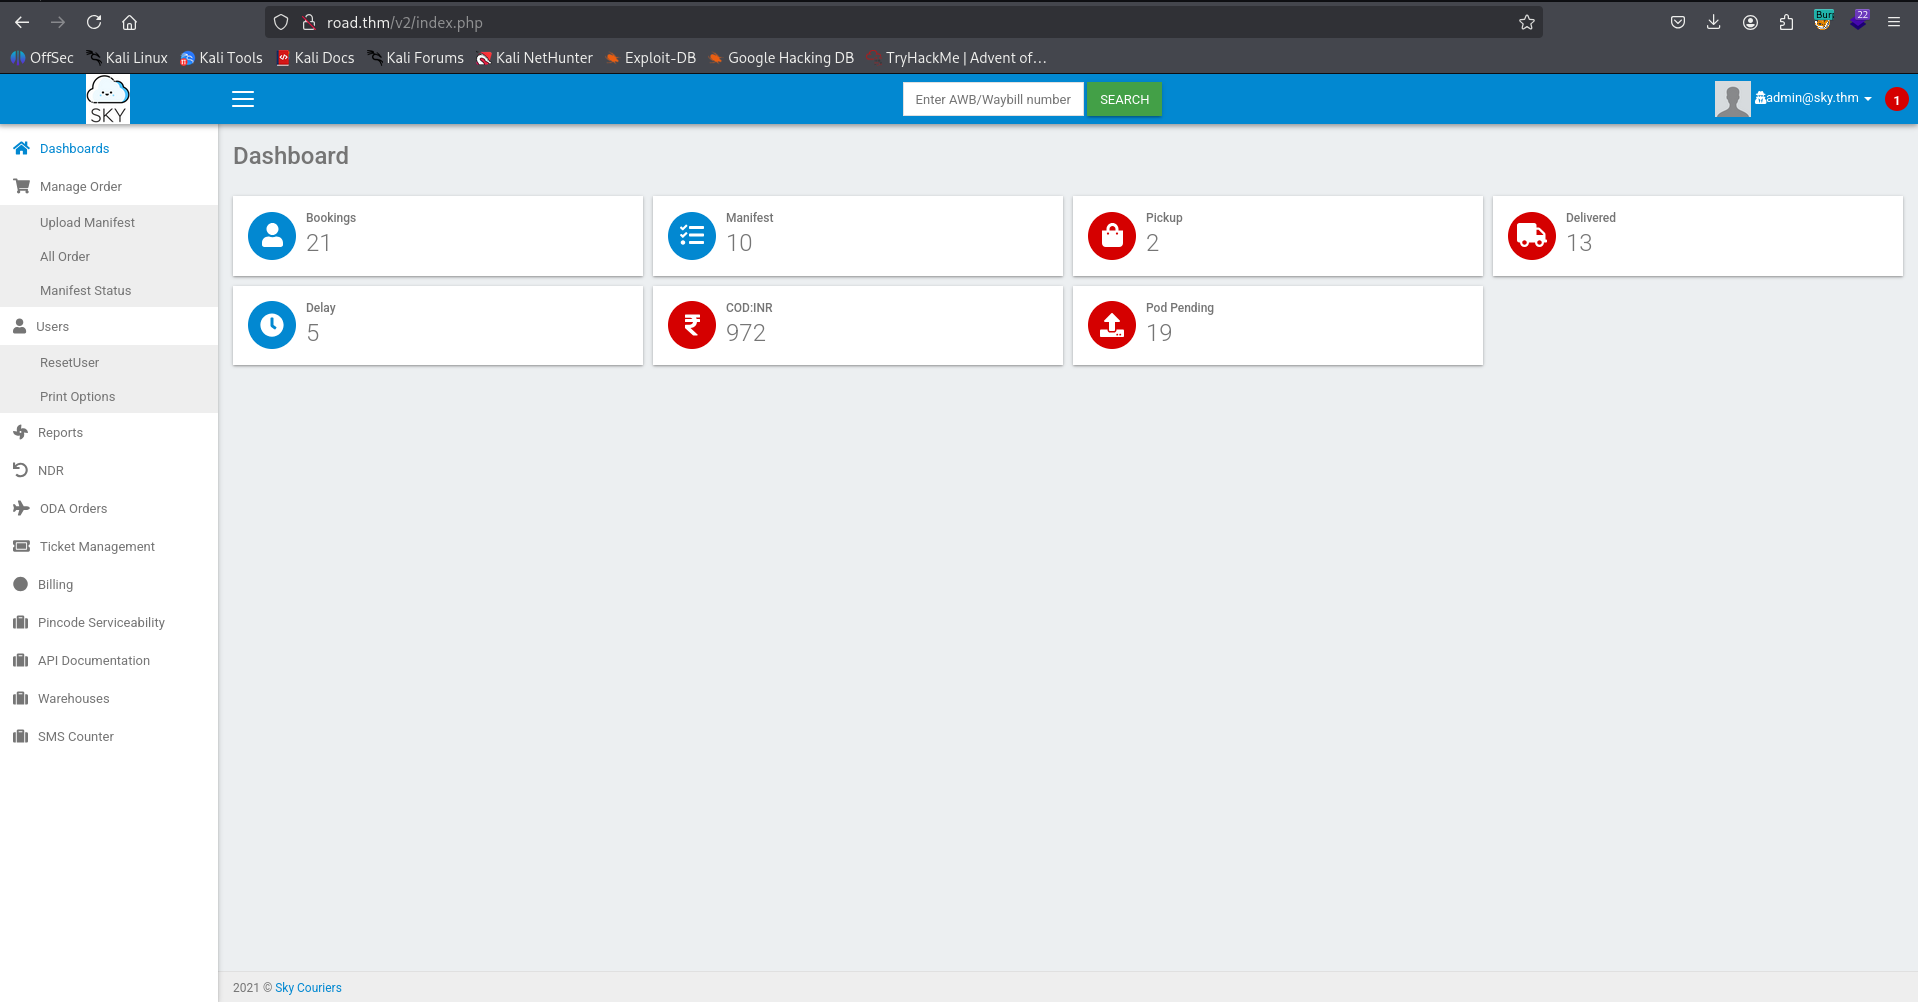Collapse the Users sidebar section

pos(52,327)
